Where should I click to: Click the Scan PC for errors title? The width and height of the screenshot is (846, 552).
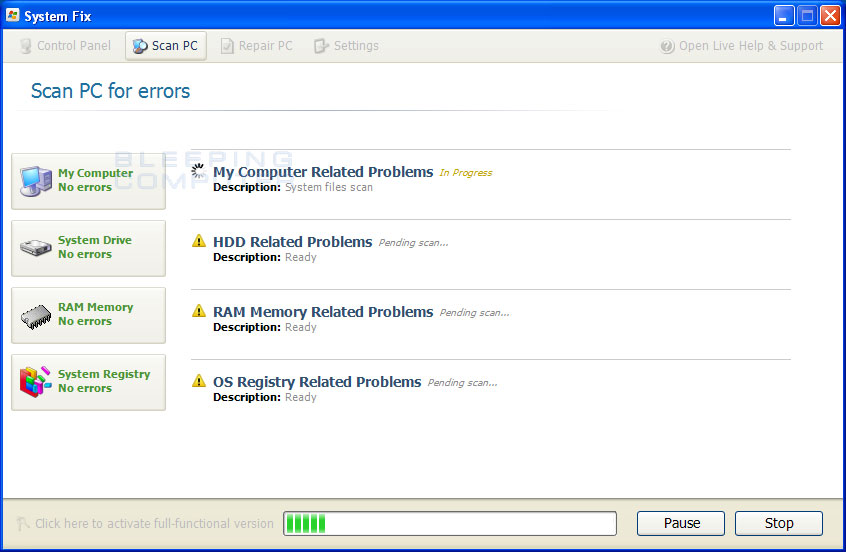point(111,91)
